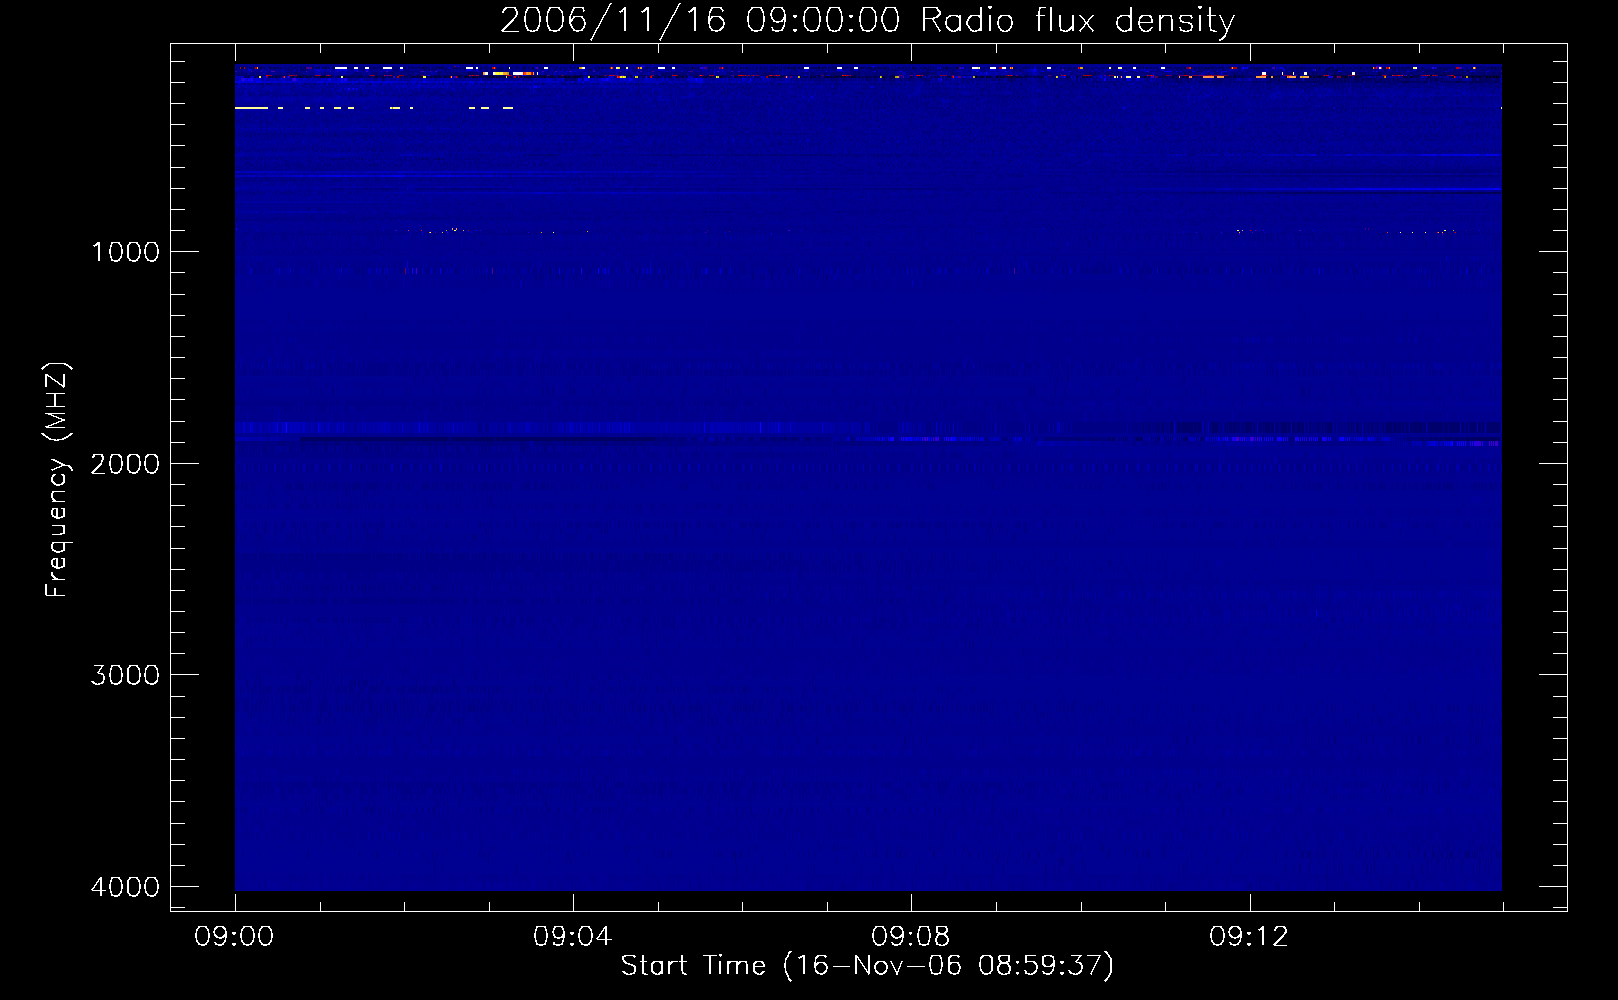This screenshot has height=1000, width=1618.
Task: Click the 09:08 time tick label
Action: [x=910, y=937]
